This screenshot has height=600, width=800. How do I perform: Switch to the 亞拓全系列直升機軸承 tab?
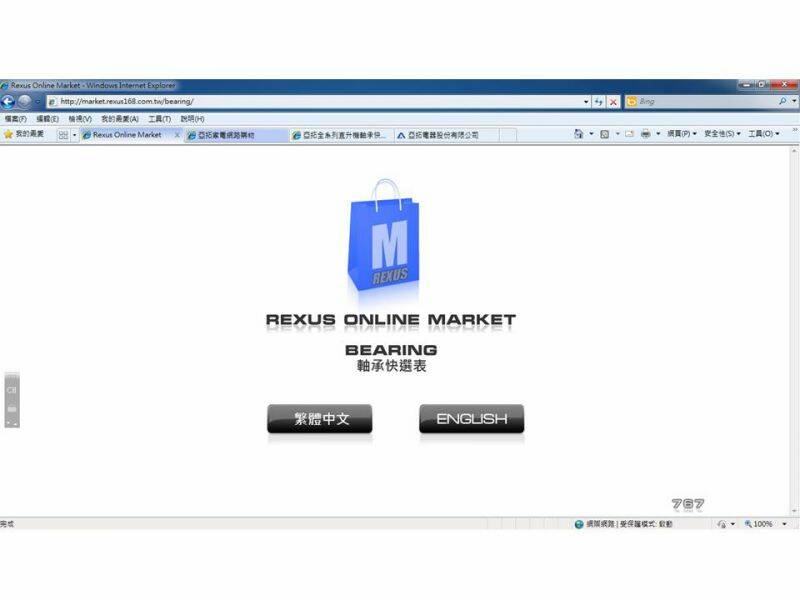(341, 135)
